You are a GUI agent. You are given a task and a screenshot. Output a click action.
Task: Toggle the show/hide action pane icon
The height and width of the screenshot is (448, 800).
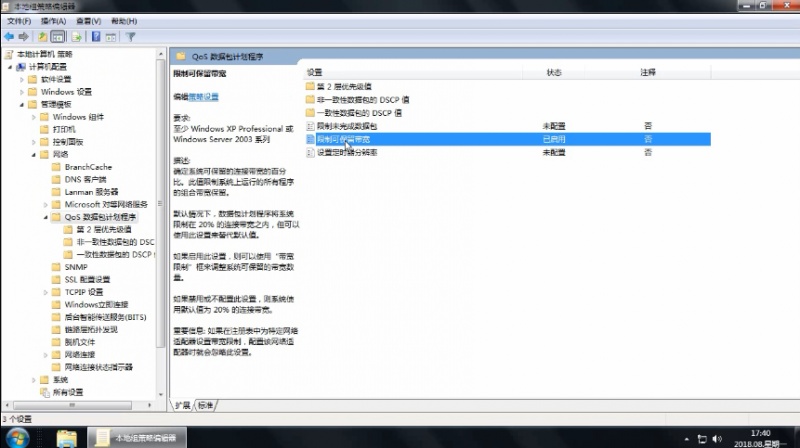tap(111, 37)
